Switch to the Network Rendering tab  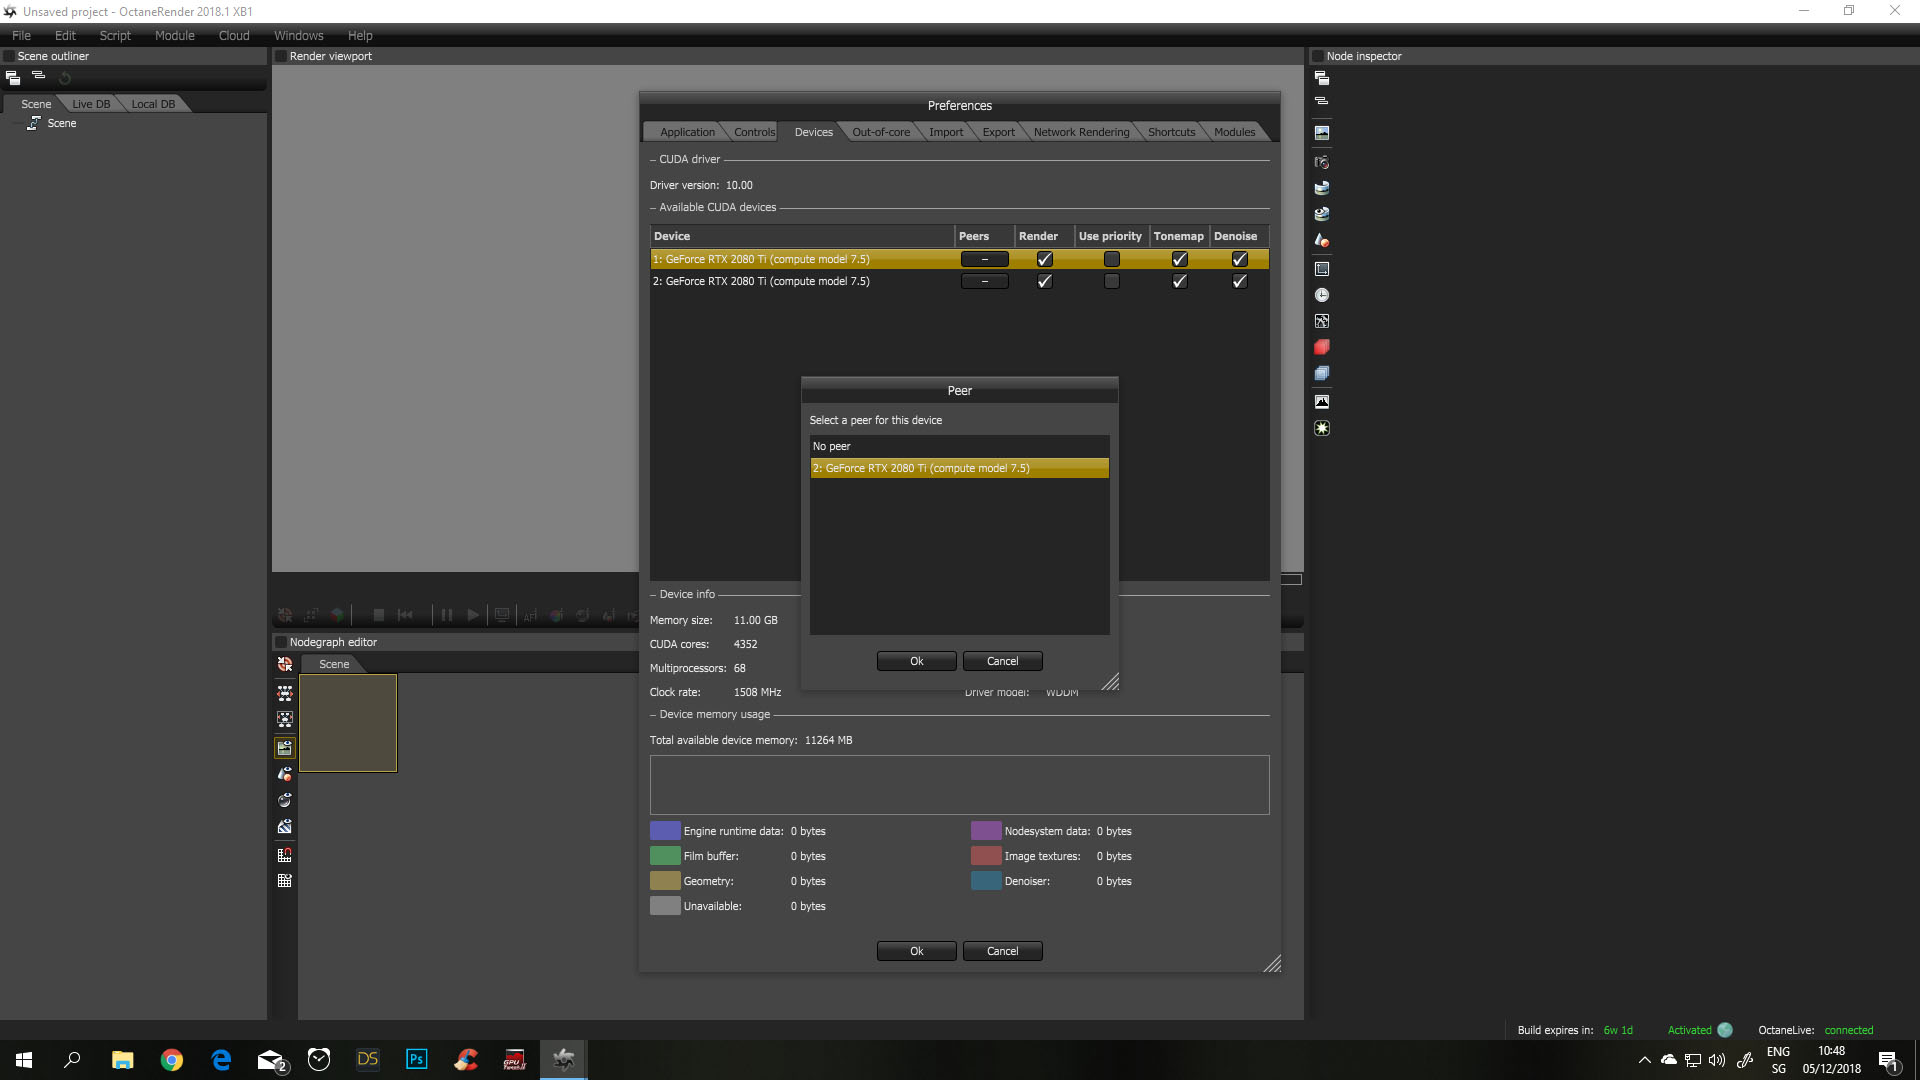1080,132
